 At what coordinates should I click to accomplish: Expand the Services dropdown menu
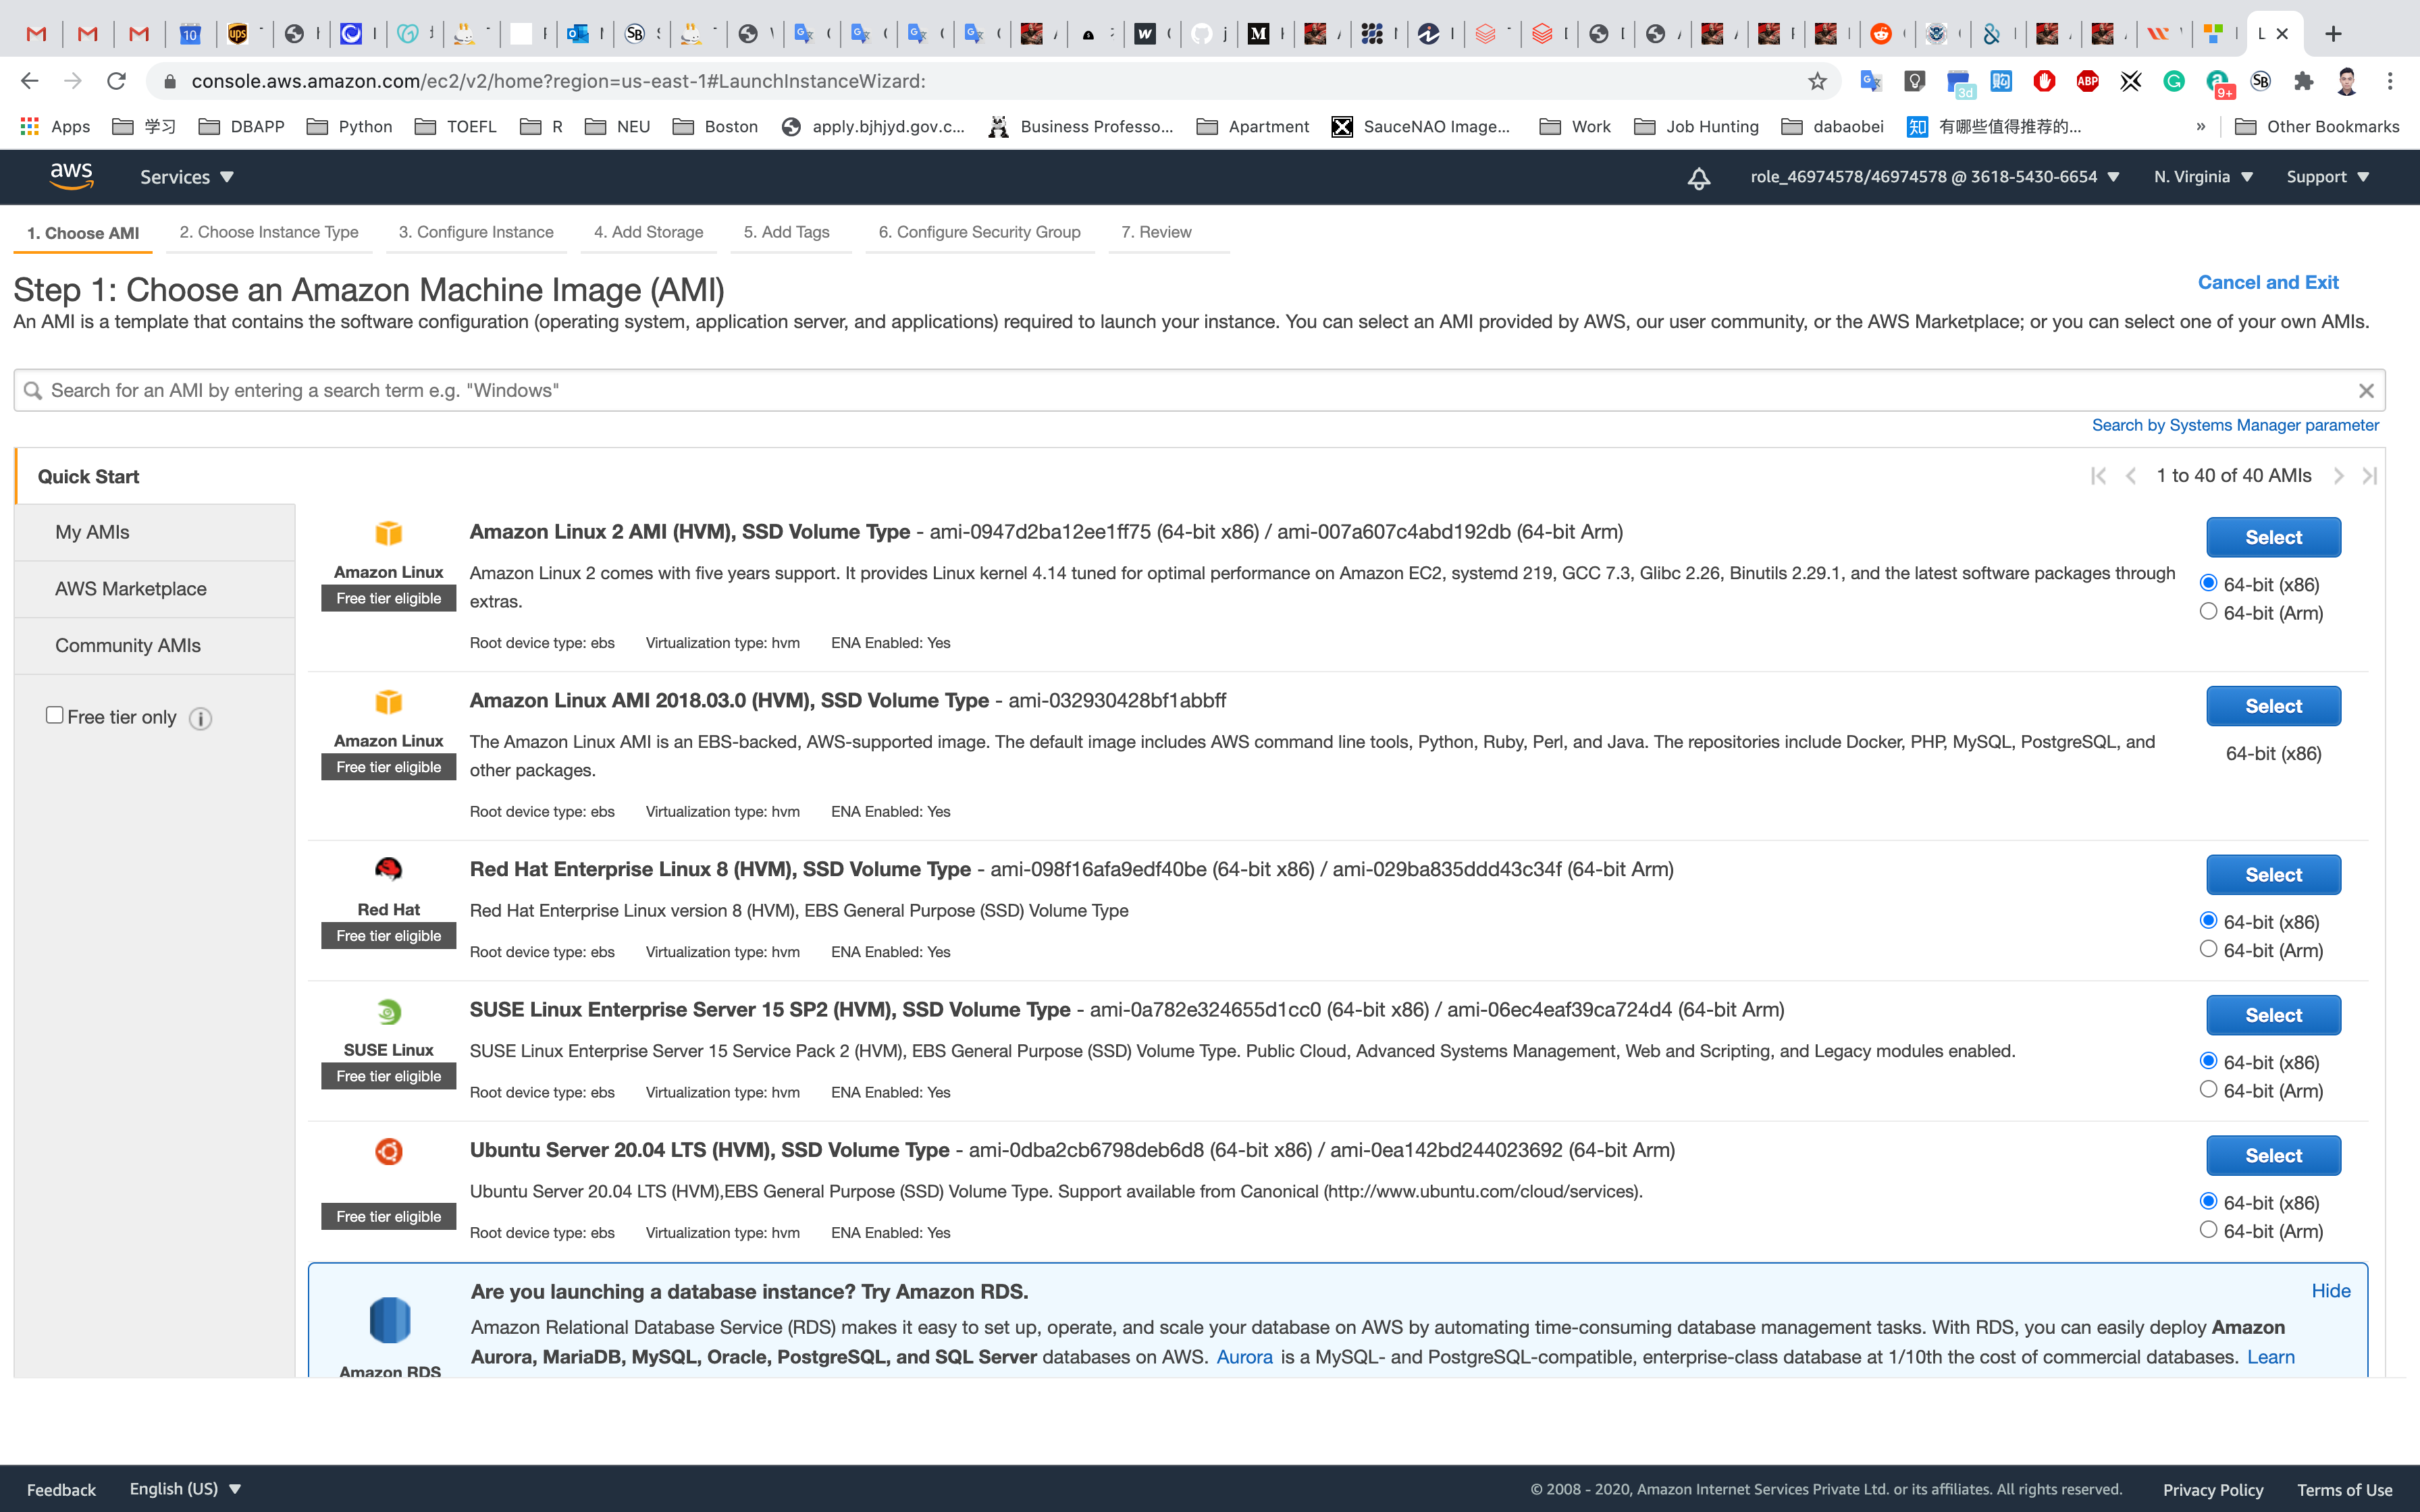point(186,177)
